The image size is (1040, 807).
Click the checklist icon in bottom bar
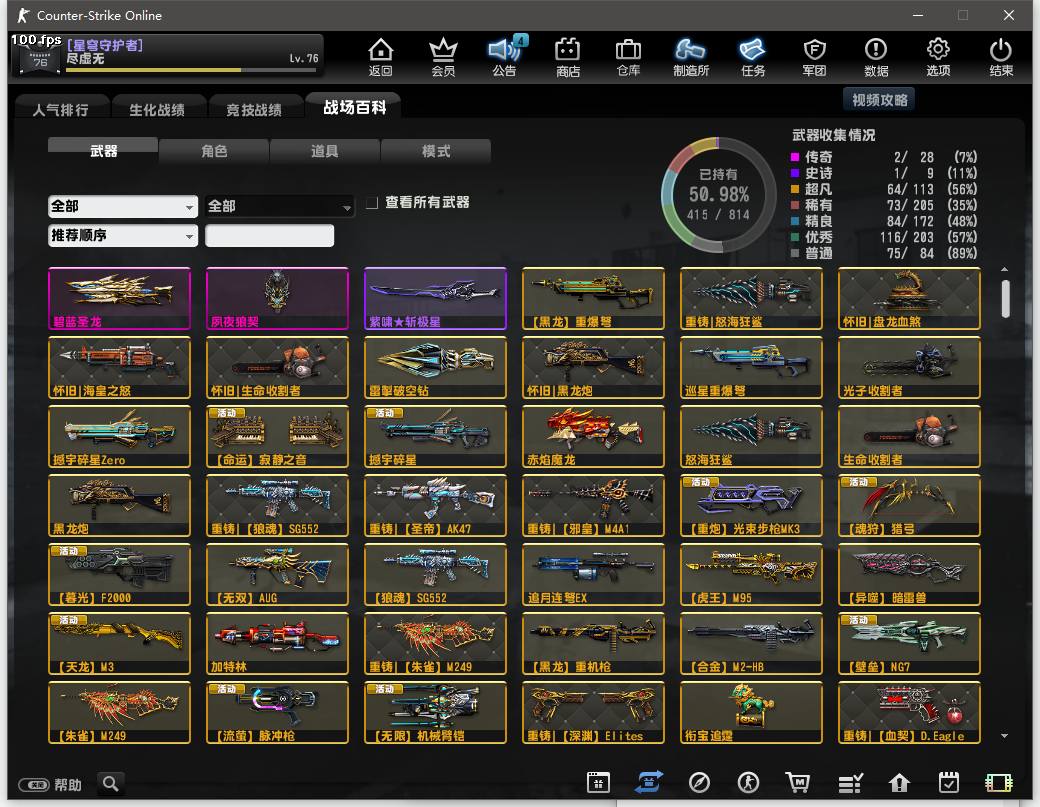pyautogui.click(x=850, y=783)
